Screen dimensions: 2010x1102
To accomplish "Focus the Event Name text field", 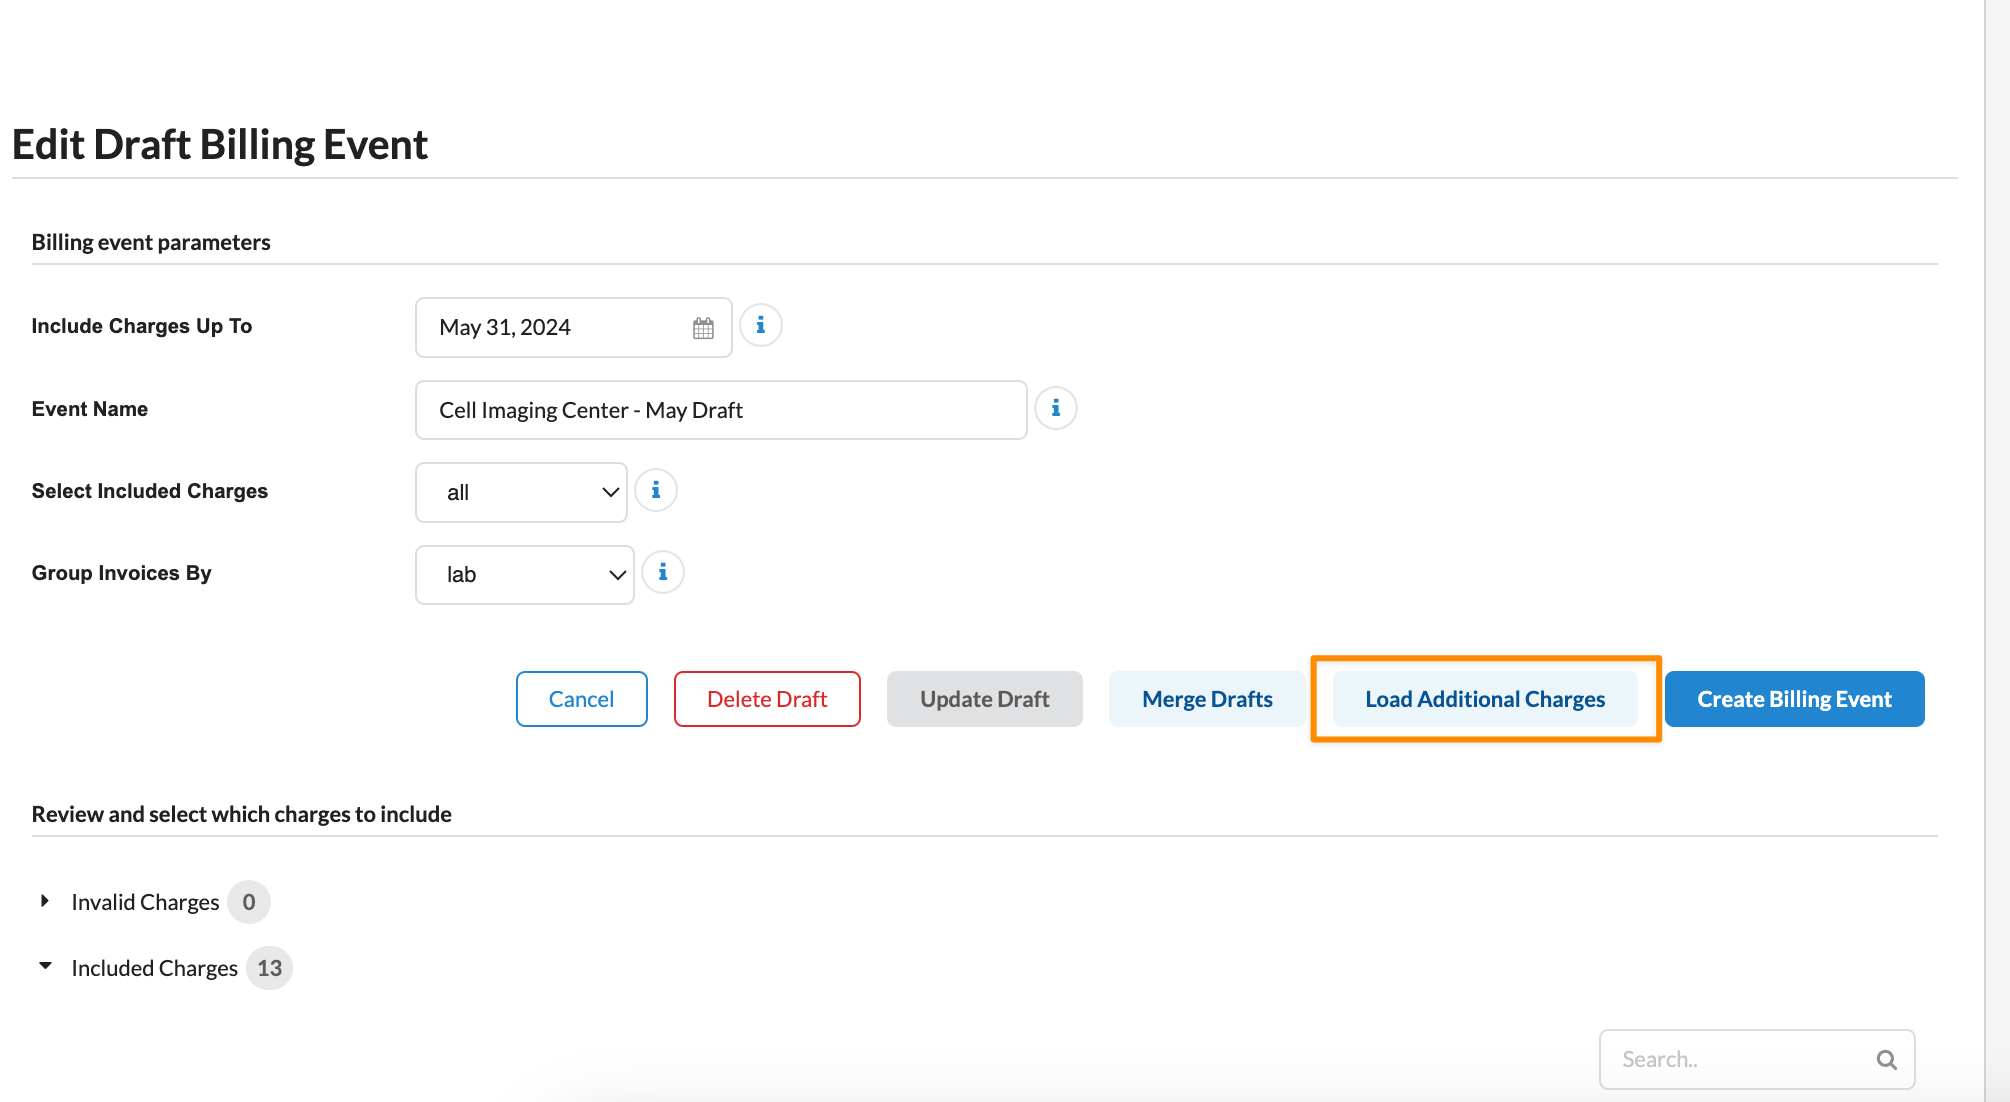I will (x=720, y=410).
